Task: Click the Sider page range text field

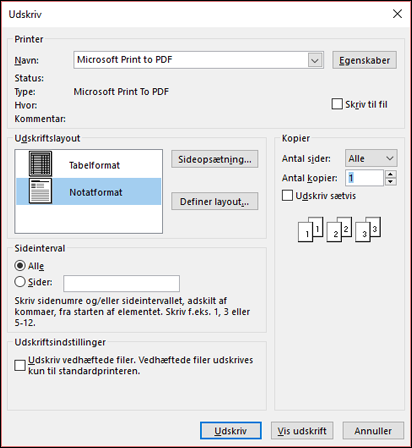Action: click(122, 283)
